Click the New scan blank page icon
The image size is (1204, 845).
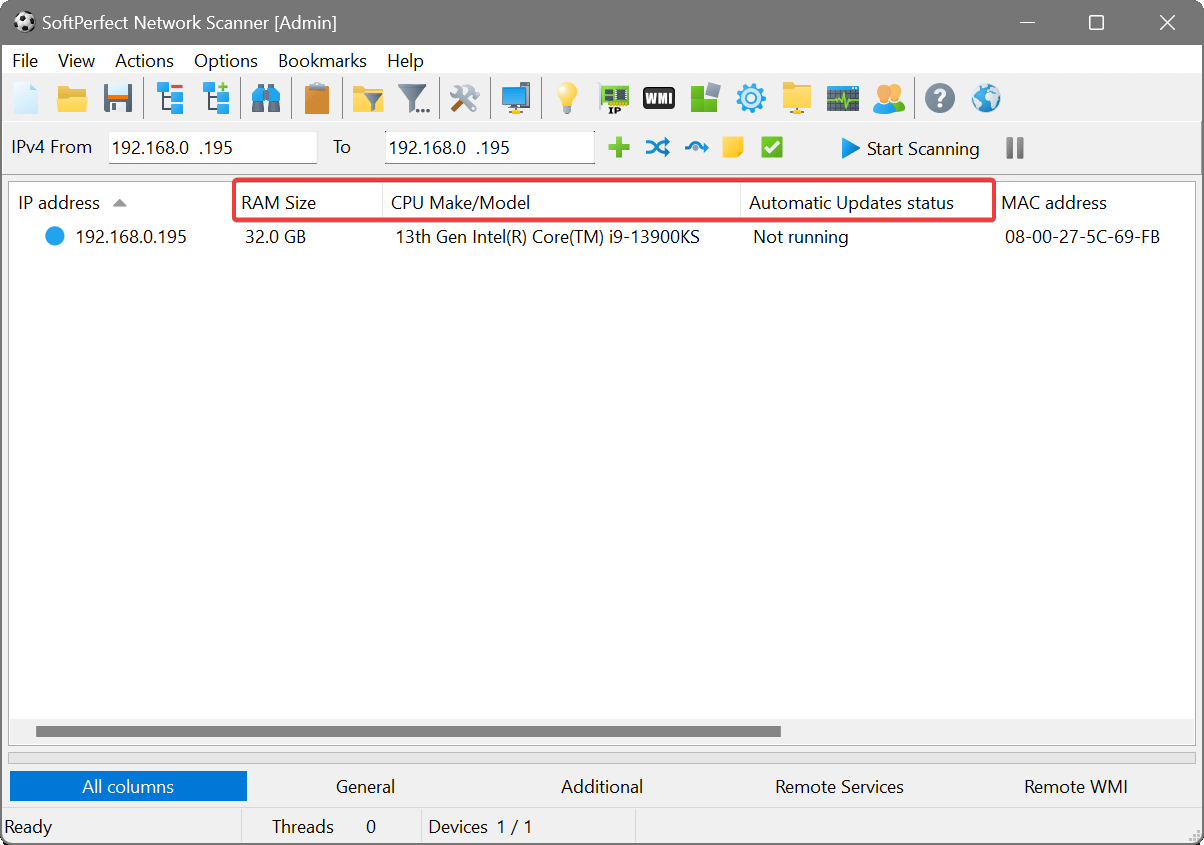pos(26,98)
